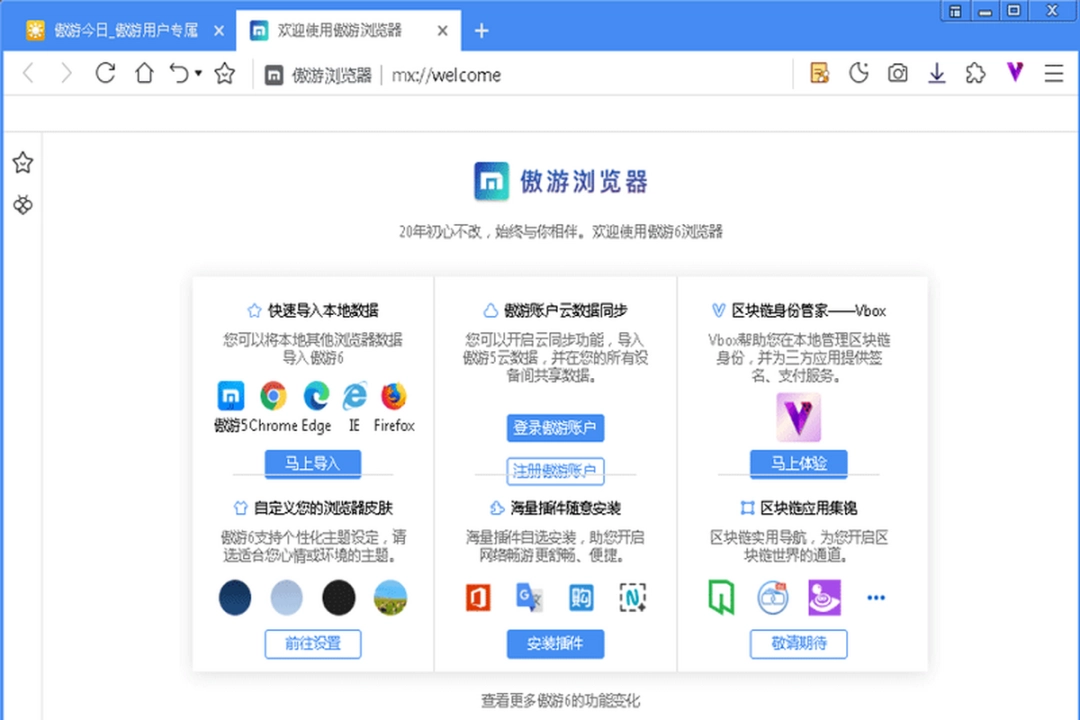Enable night mode in the toolbar

[858, 73]
